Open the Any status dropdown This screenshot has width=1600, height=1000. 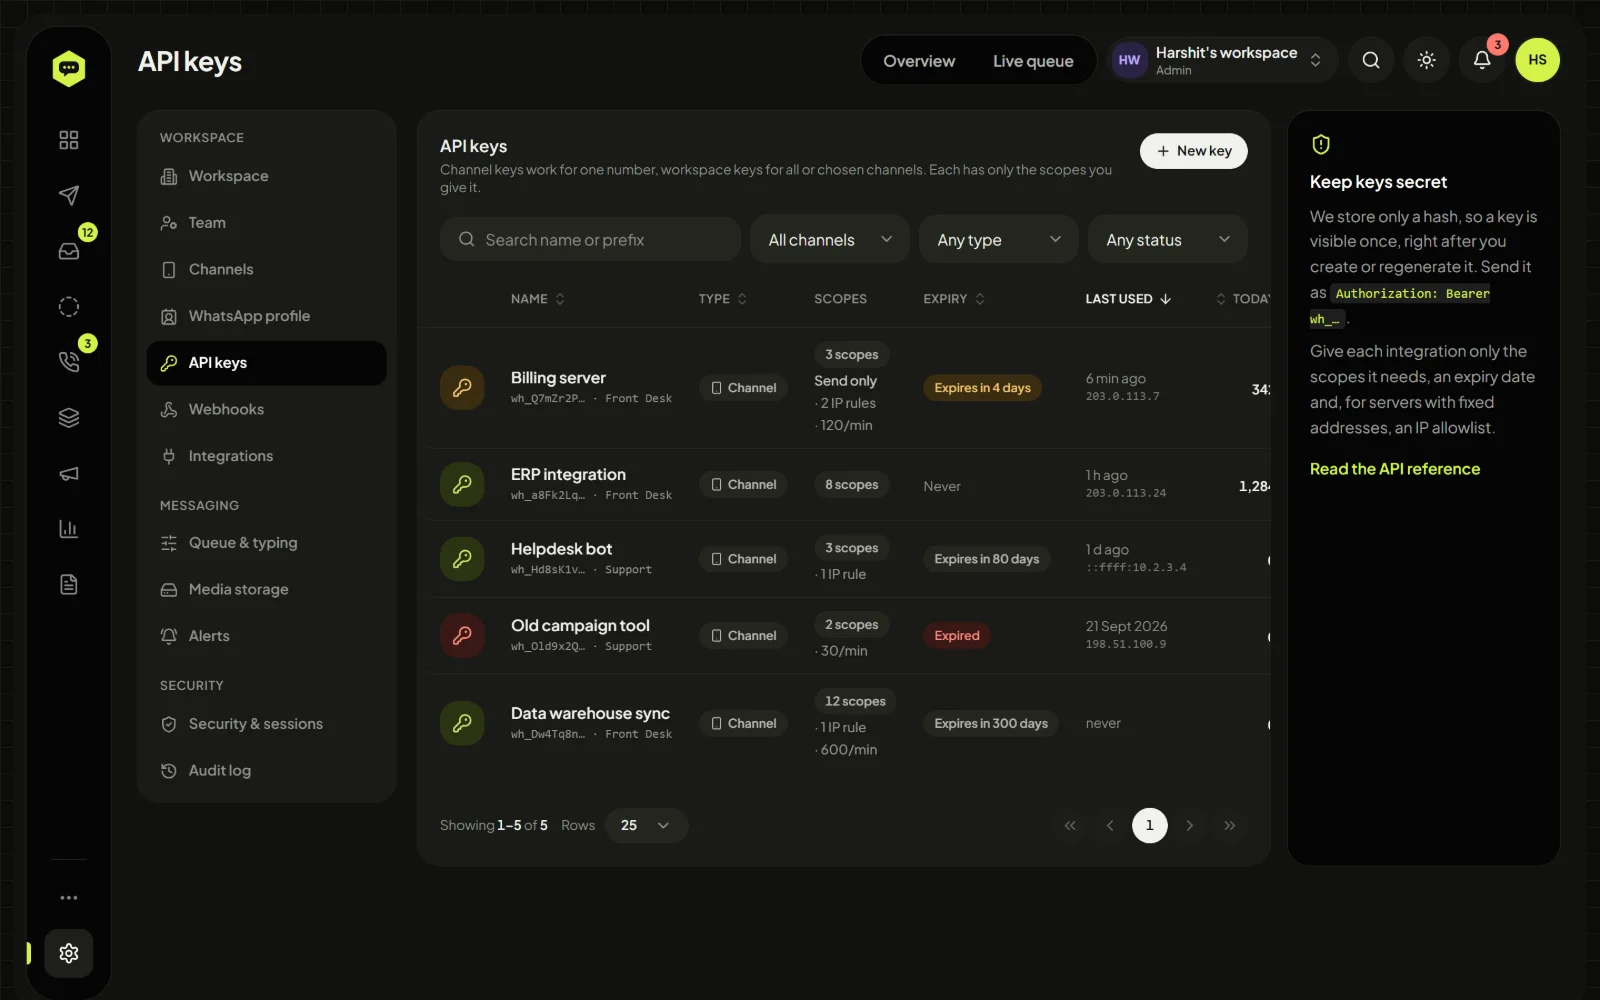point(1167,239)
